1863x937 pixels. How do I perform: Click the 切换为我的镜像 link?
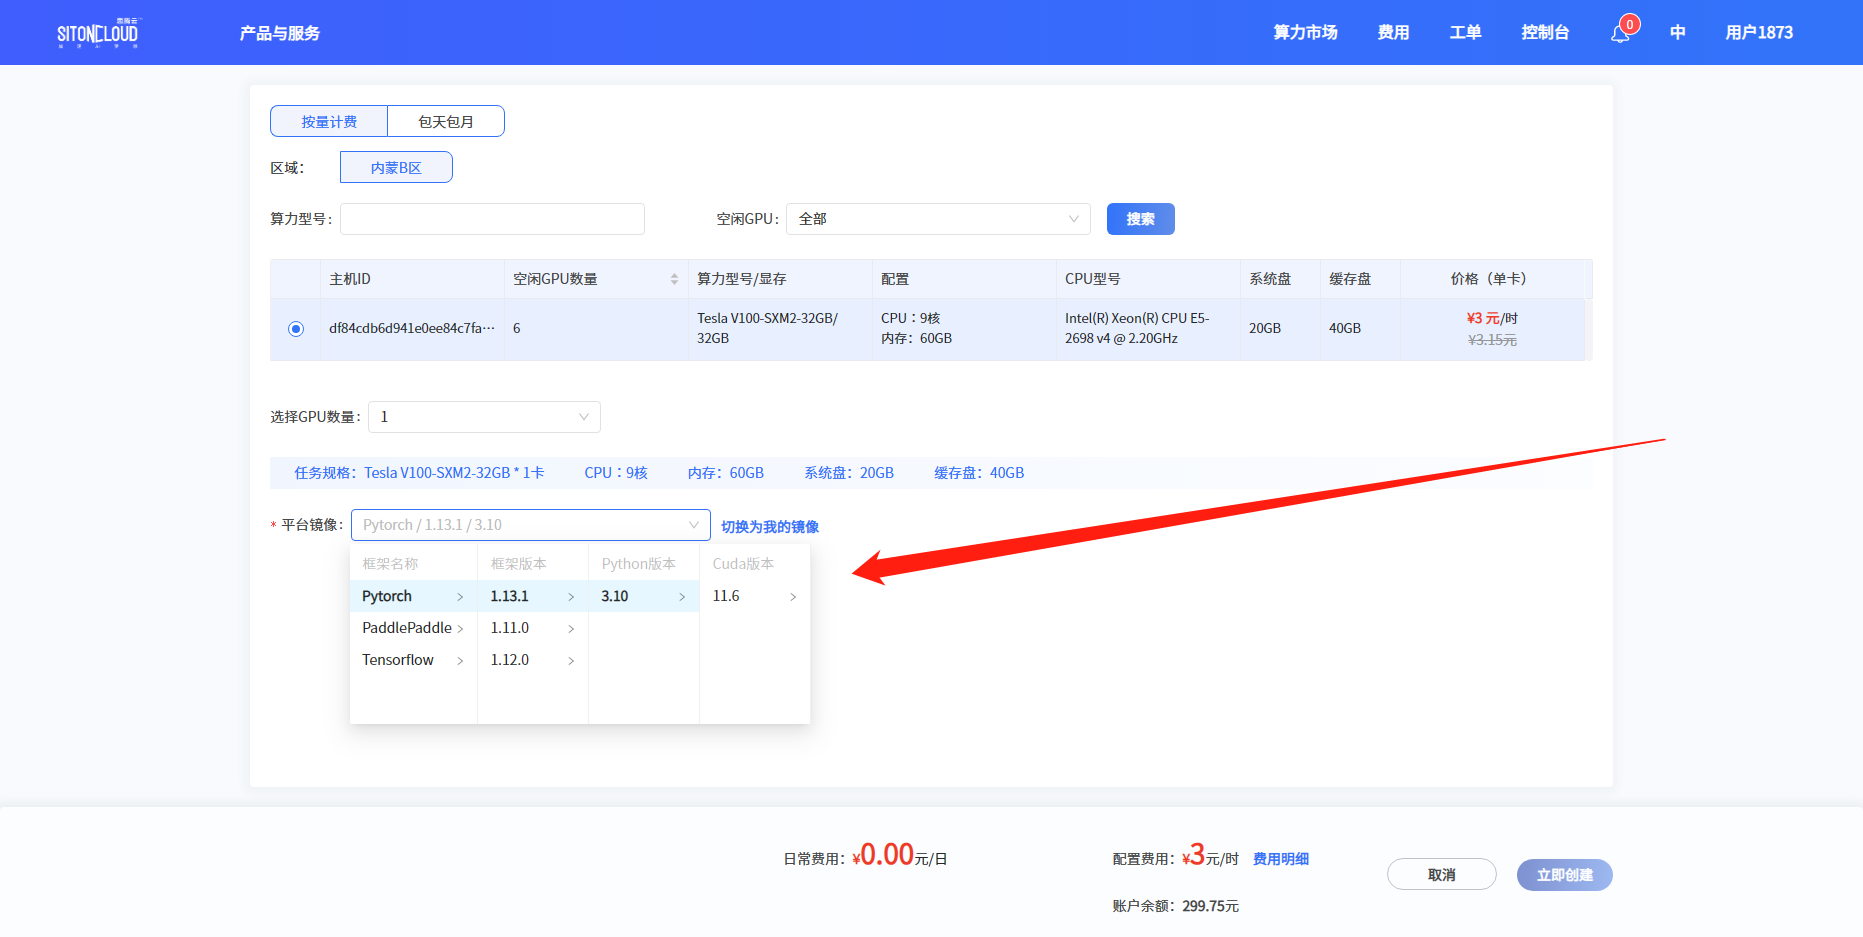point(769,527)
